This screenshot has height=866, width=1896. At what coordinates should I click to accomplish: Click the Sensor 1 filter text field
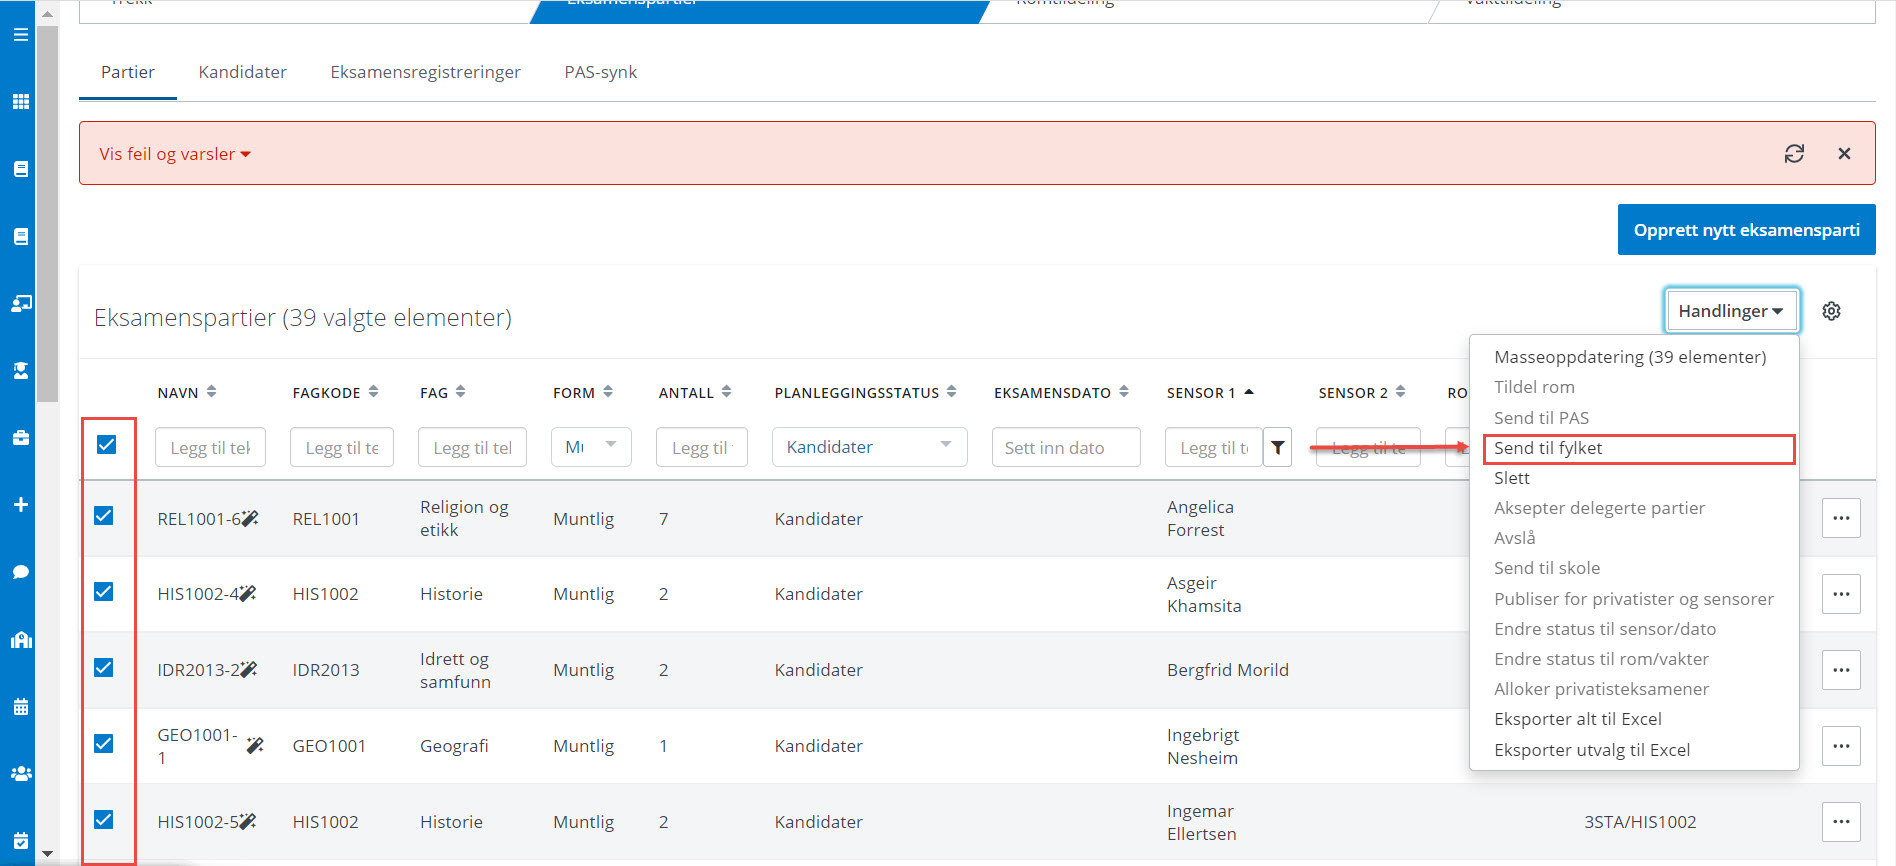[1214, 447]
